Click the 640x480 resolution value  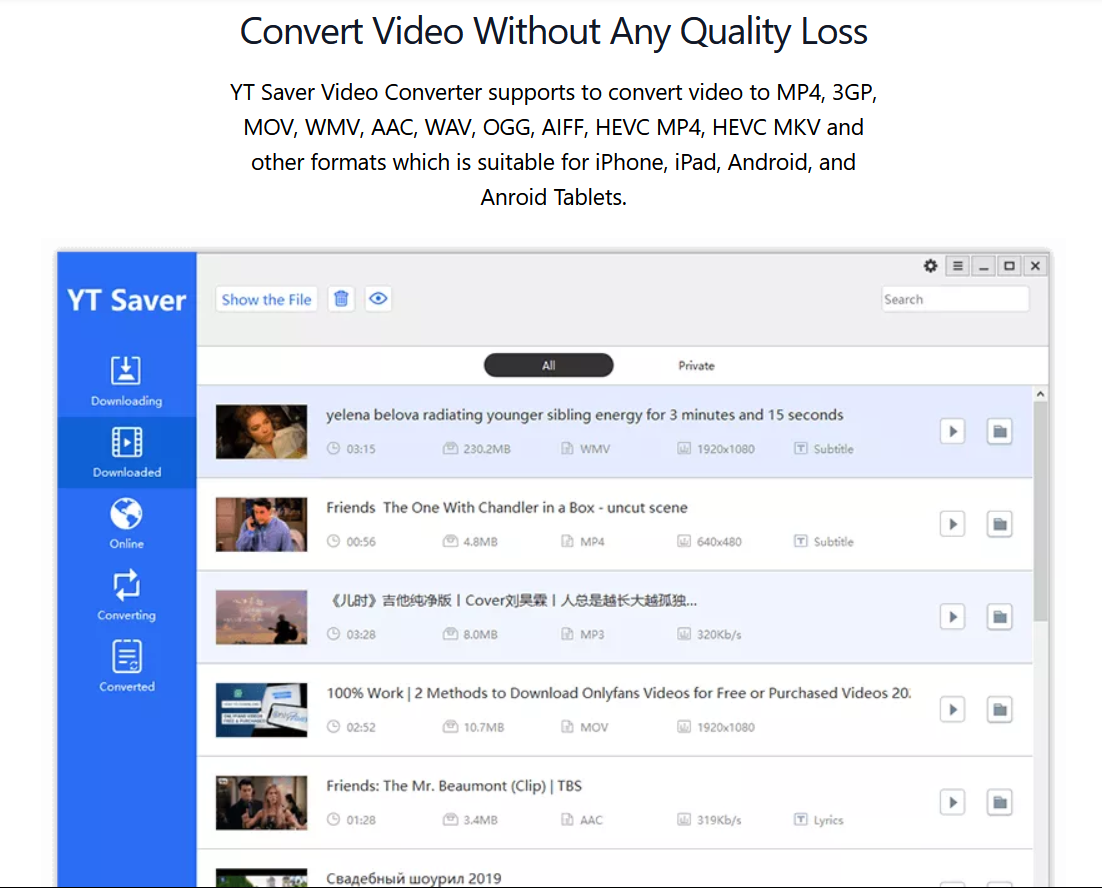719,542
